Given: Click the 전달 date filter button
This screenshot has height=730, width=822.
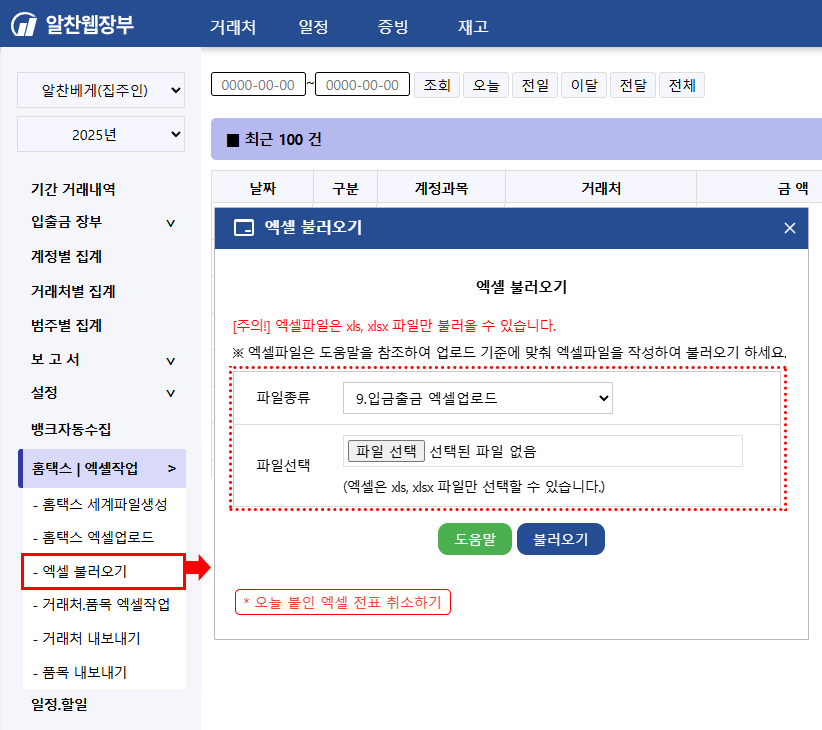Looking at the screenshot, I should point(633,85).
